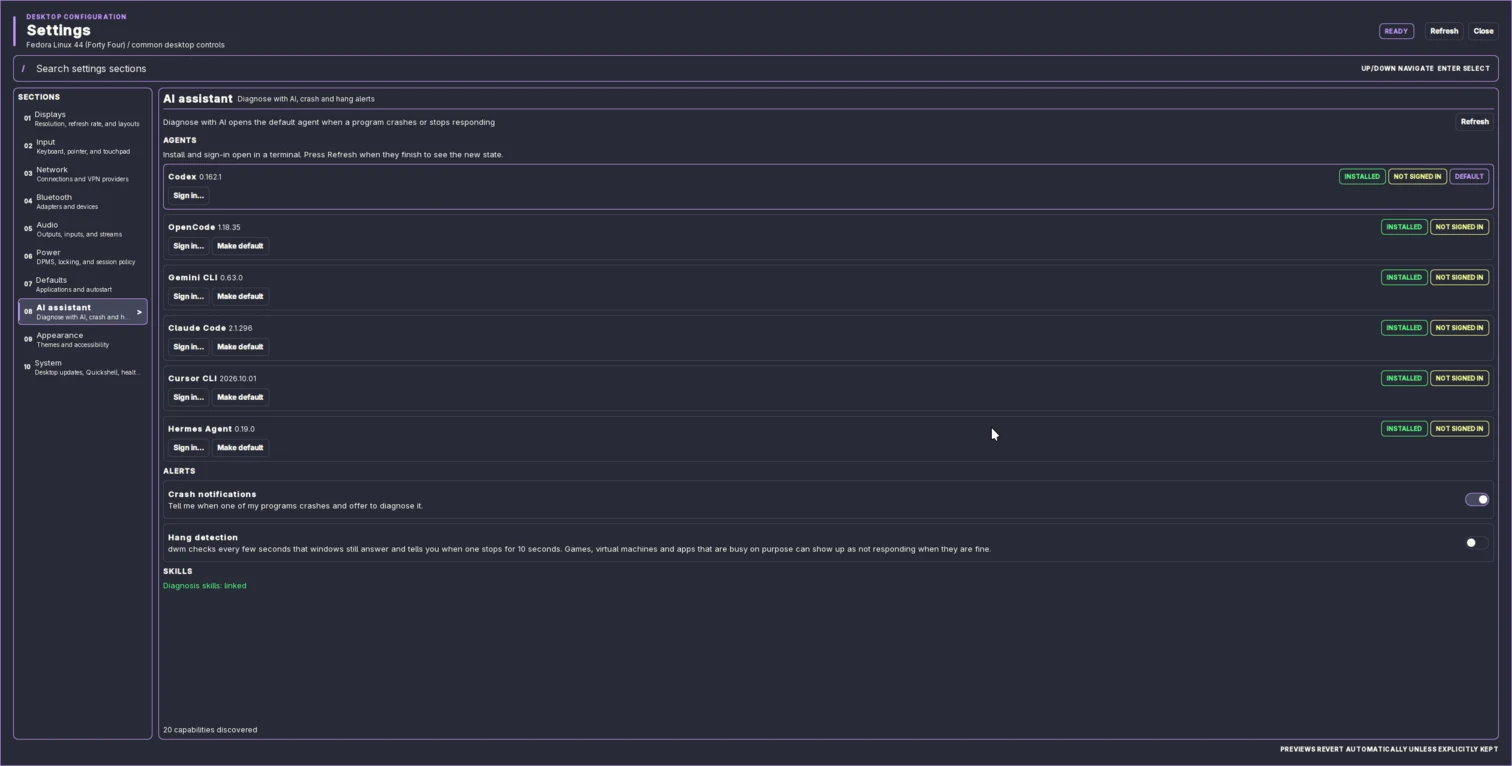The image size is (1512, 766).
Task: Select the AI assistant section
Action: [83, 312]
